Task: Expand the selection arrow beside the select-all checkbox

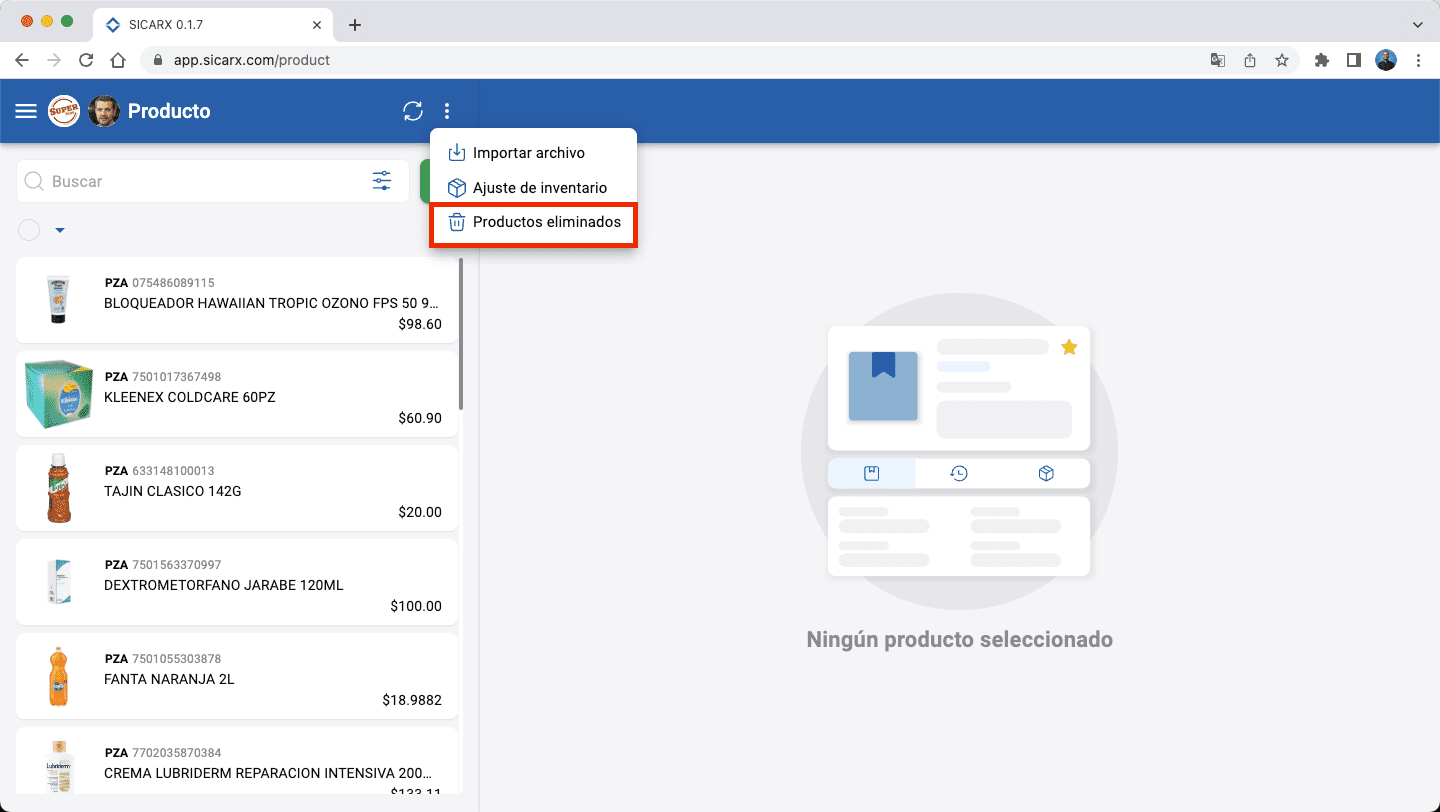Action: pyautogui.click(x=59, y=230)
